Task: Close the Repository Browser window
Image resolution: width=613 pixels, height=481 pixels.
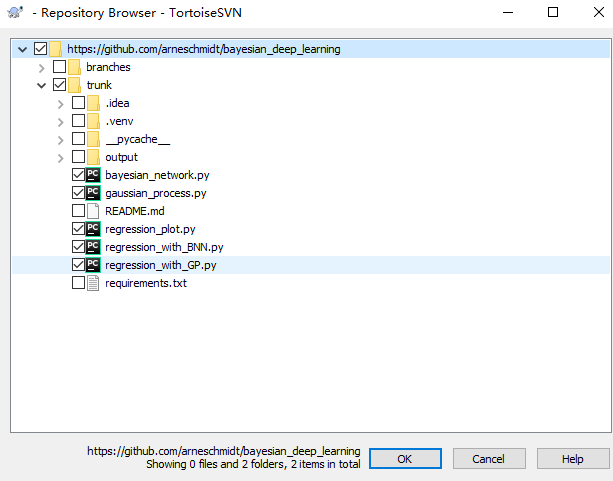Action: coord(599,12)
